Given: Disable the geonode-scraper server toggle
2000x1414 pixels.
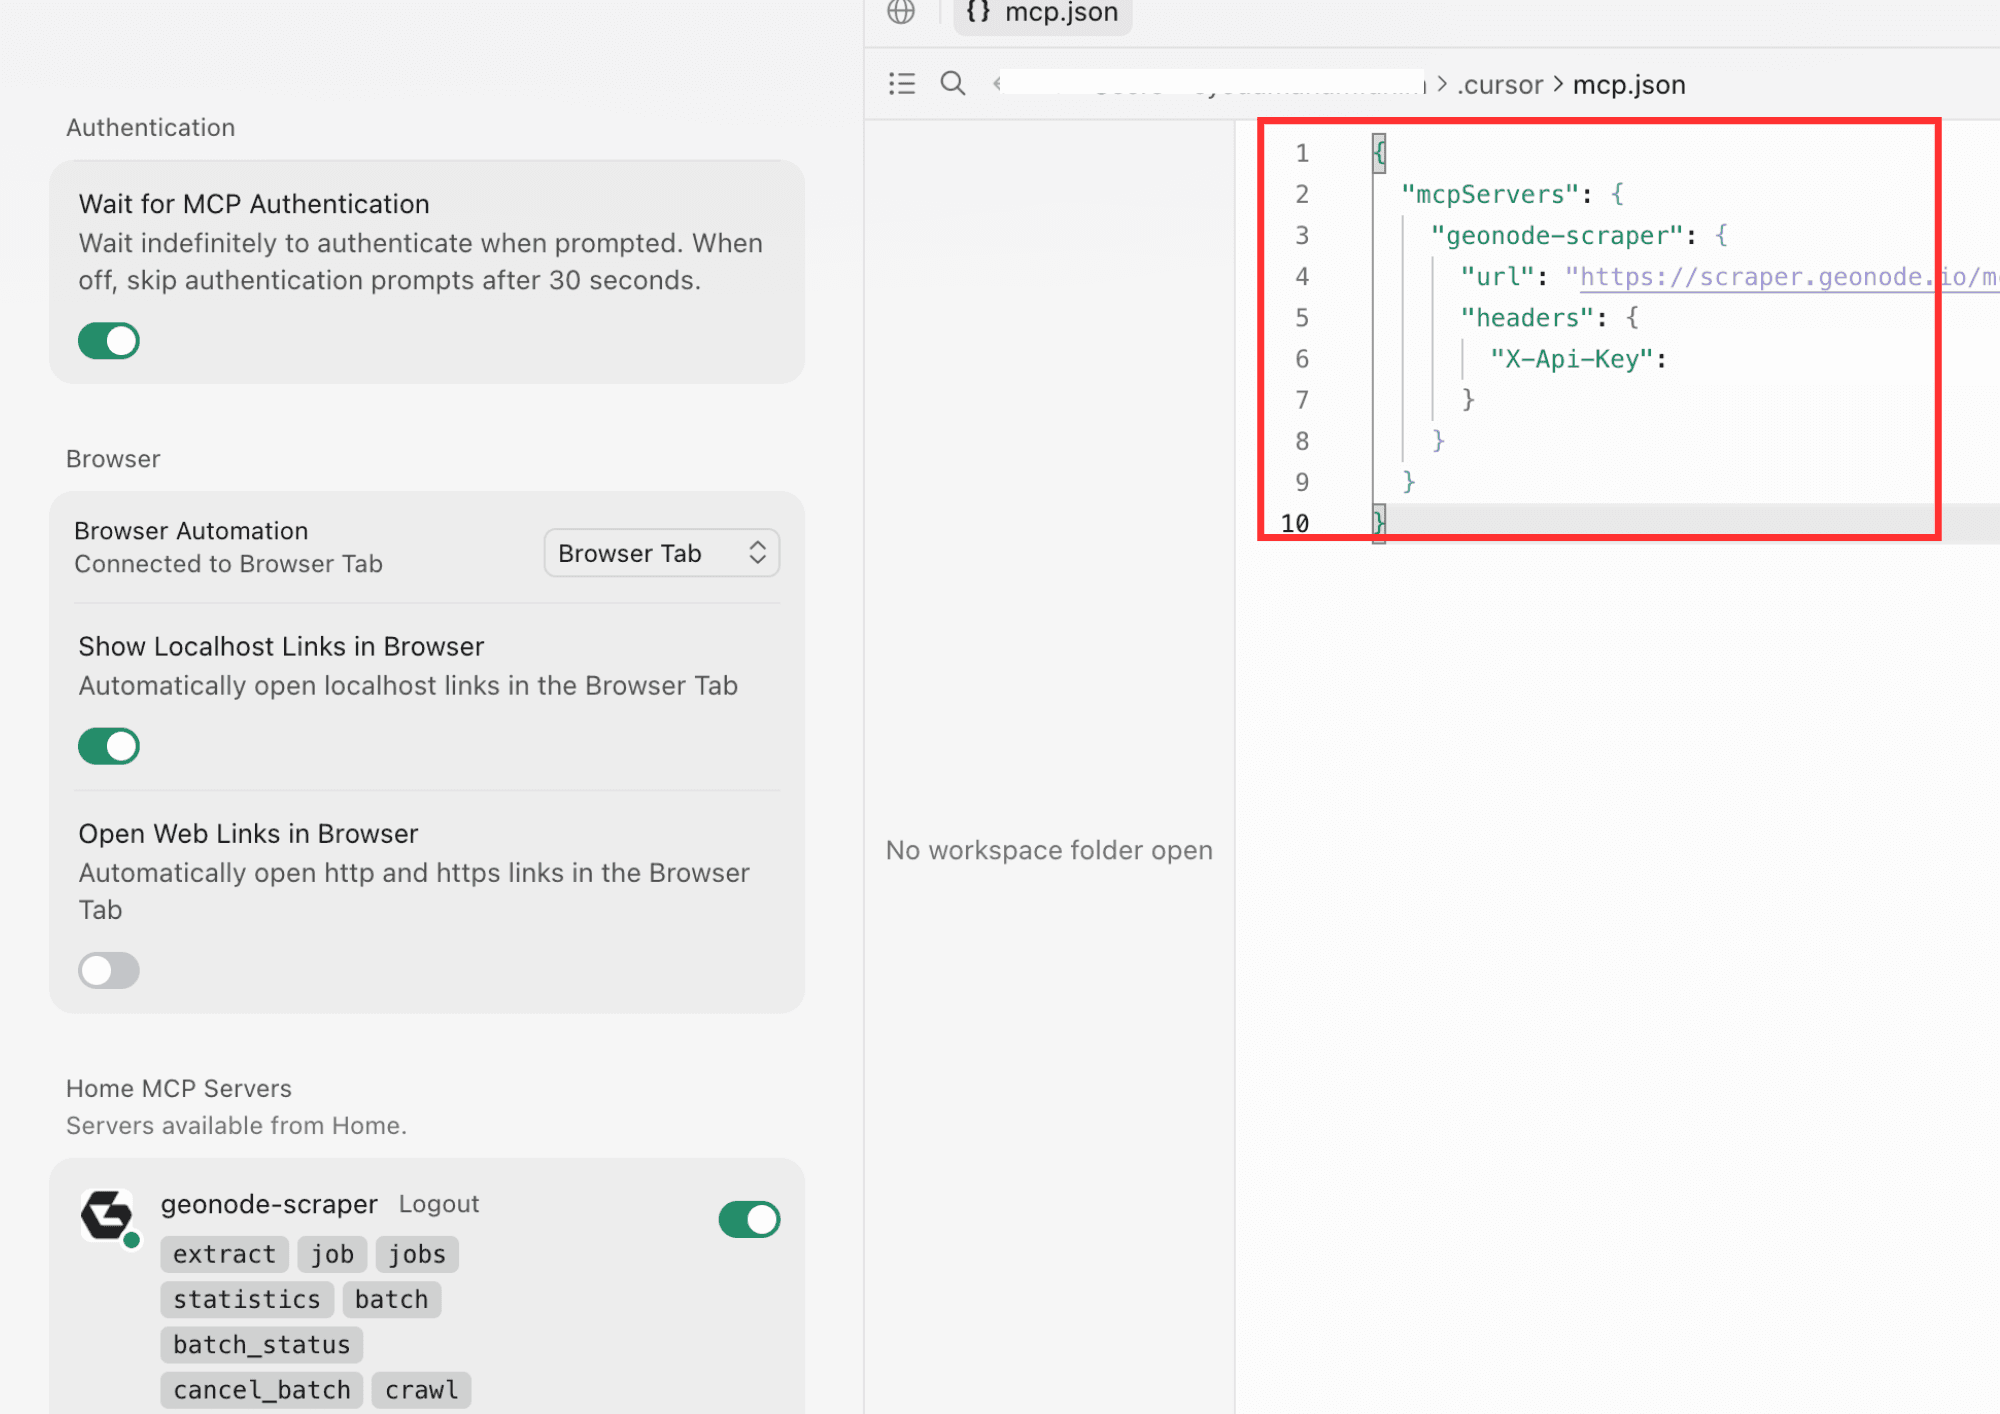Looking at the screenshot, I should [749, 1219].
